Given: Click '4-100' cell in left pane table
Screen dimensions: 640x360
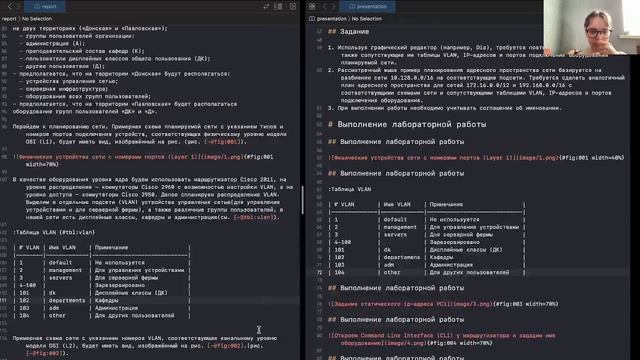Looking at the screenshot, I should pos(28,285).
